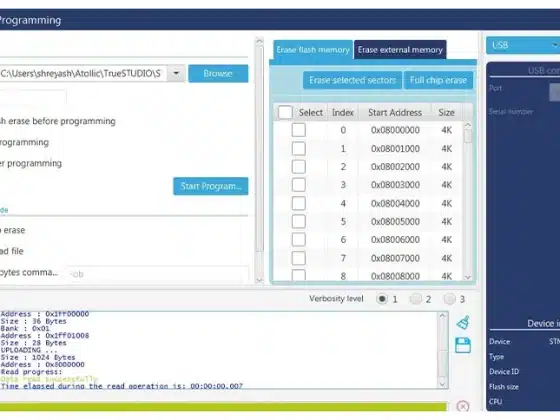Click the address cell 0x08002000

(x=395, y=166)
